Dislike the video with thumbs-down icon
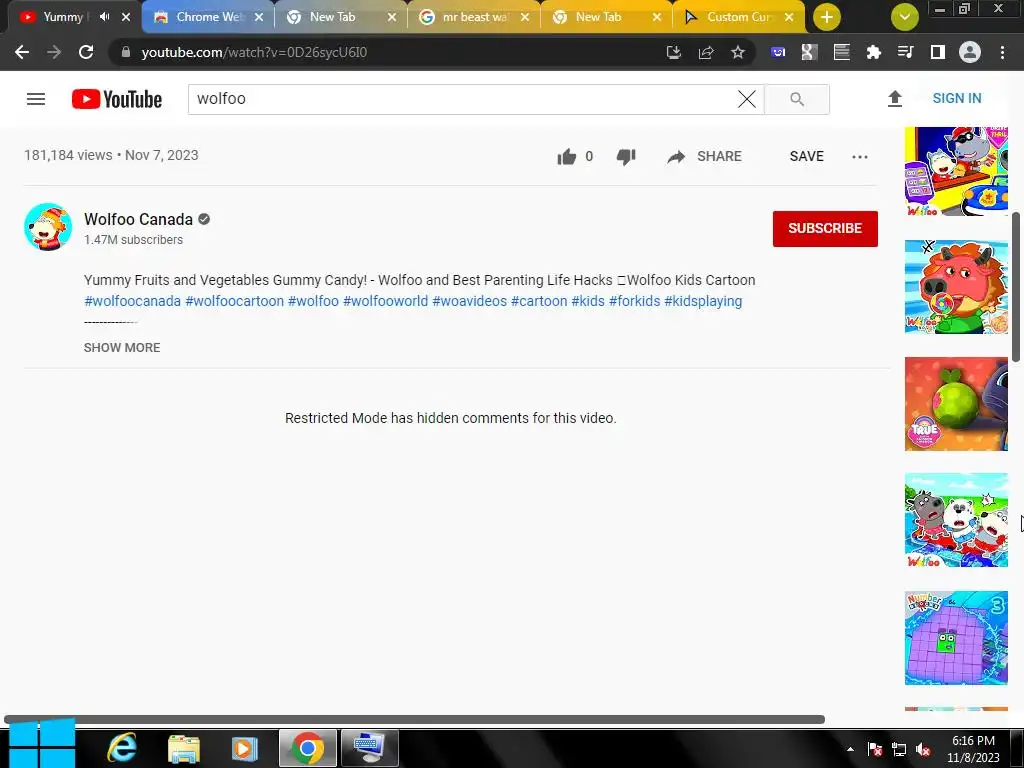 (x=626, y=157)
